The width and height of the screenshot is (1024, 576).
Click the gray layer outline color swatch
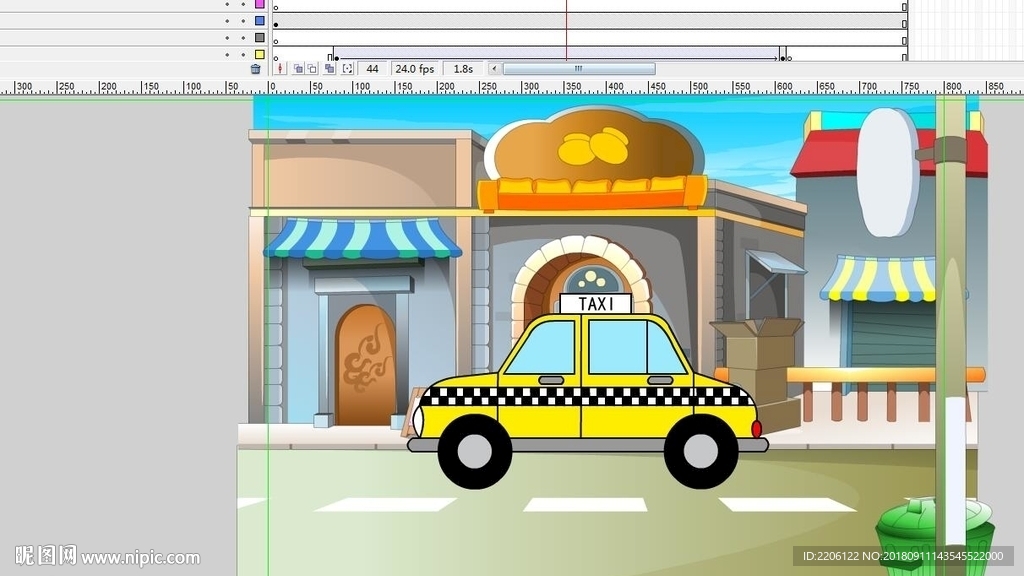tap(260, 38)
